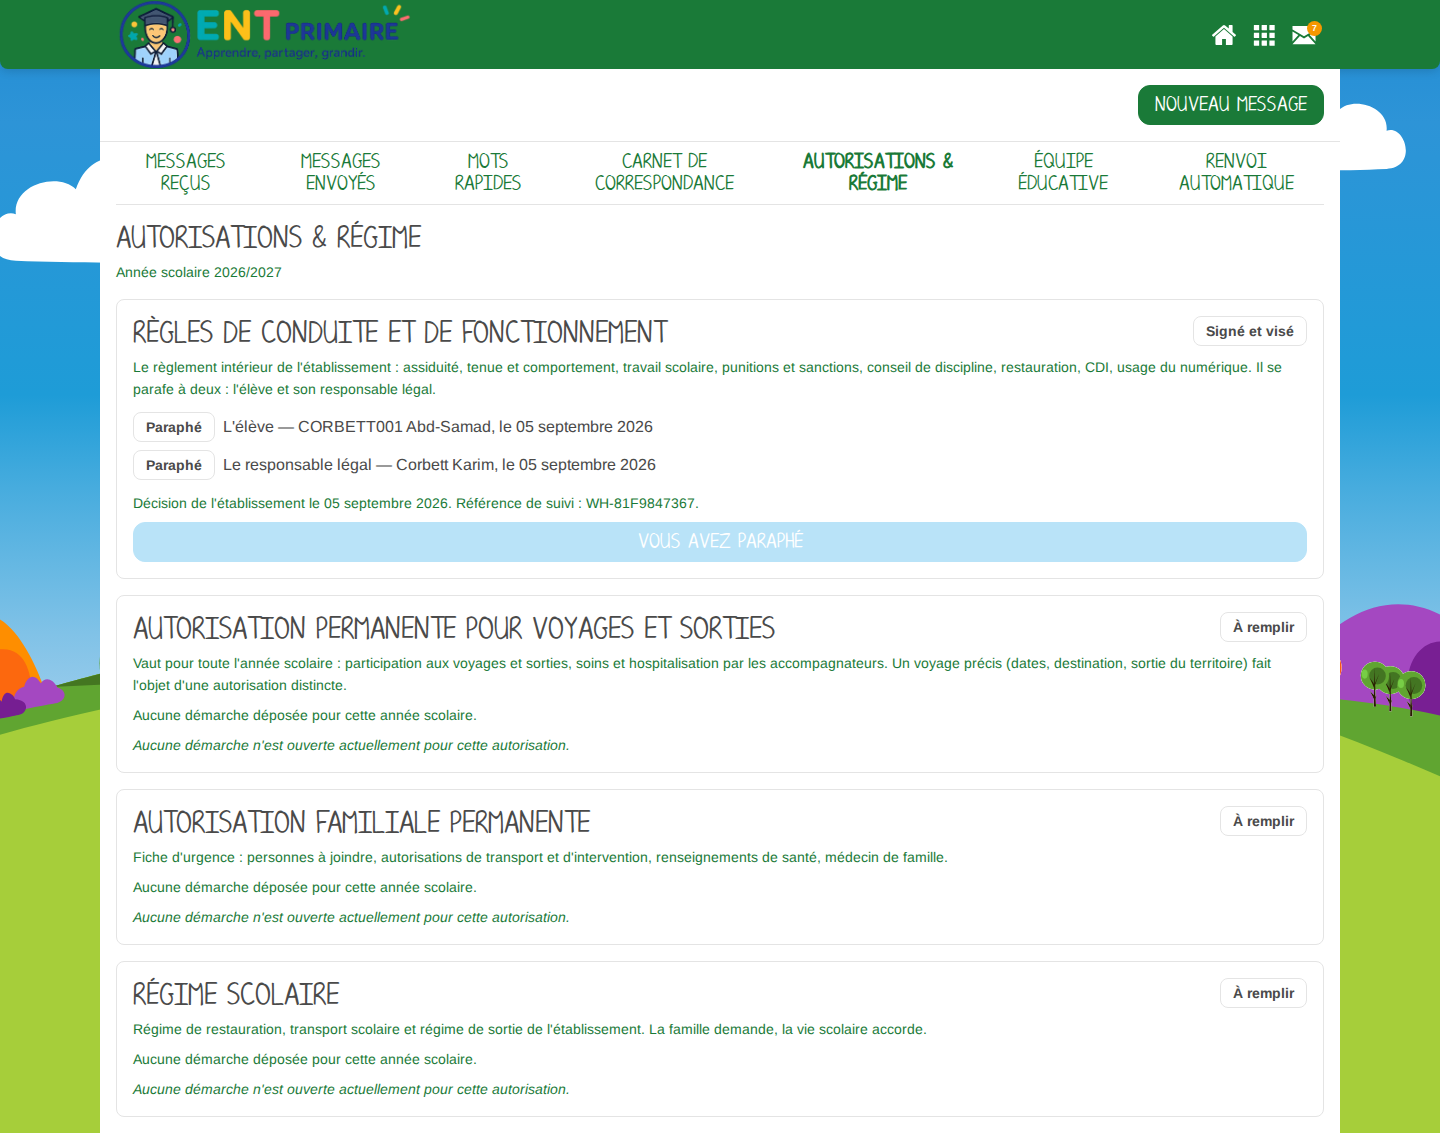Click the Autorisations & Régime page title
The image size is (1440, 1133).
click(x=268, y=237)
